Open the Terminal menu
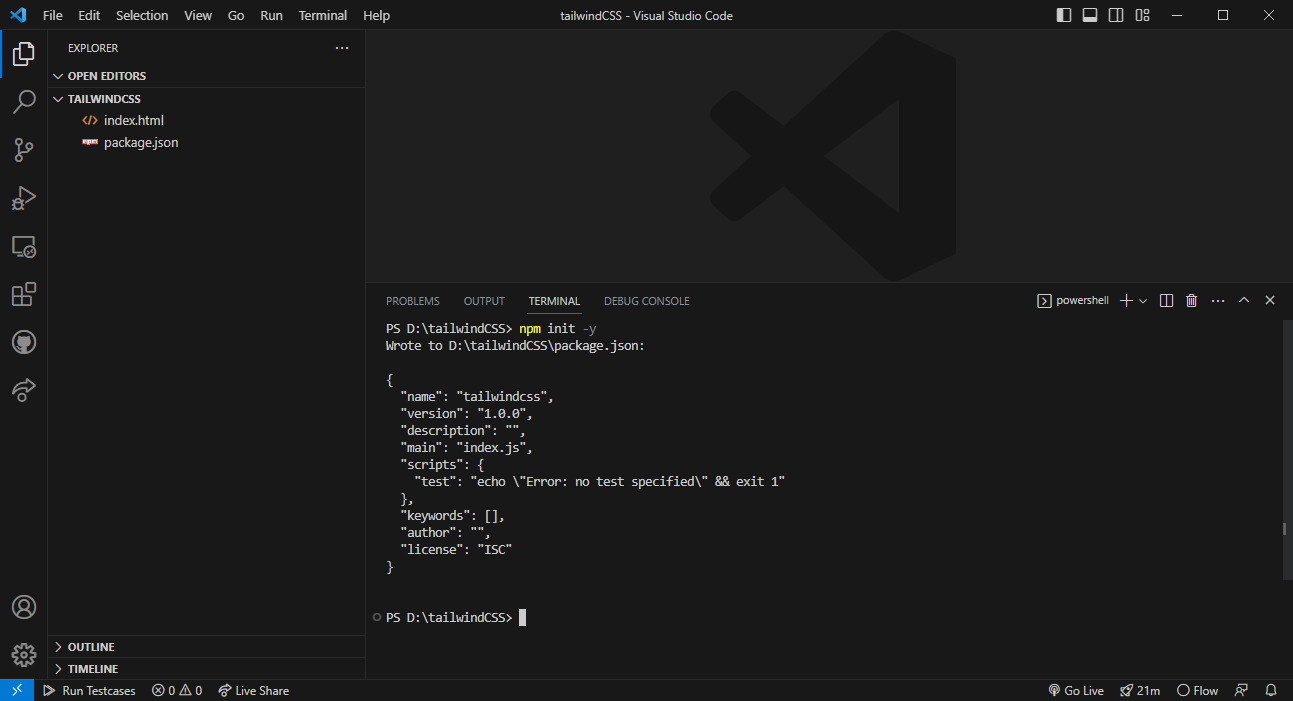 click(x=323, y=15)
